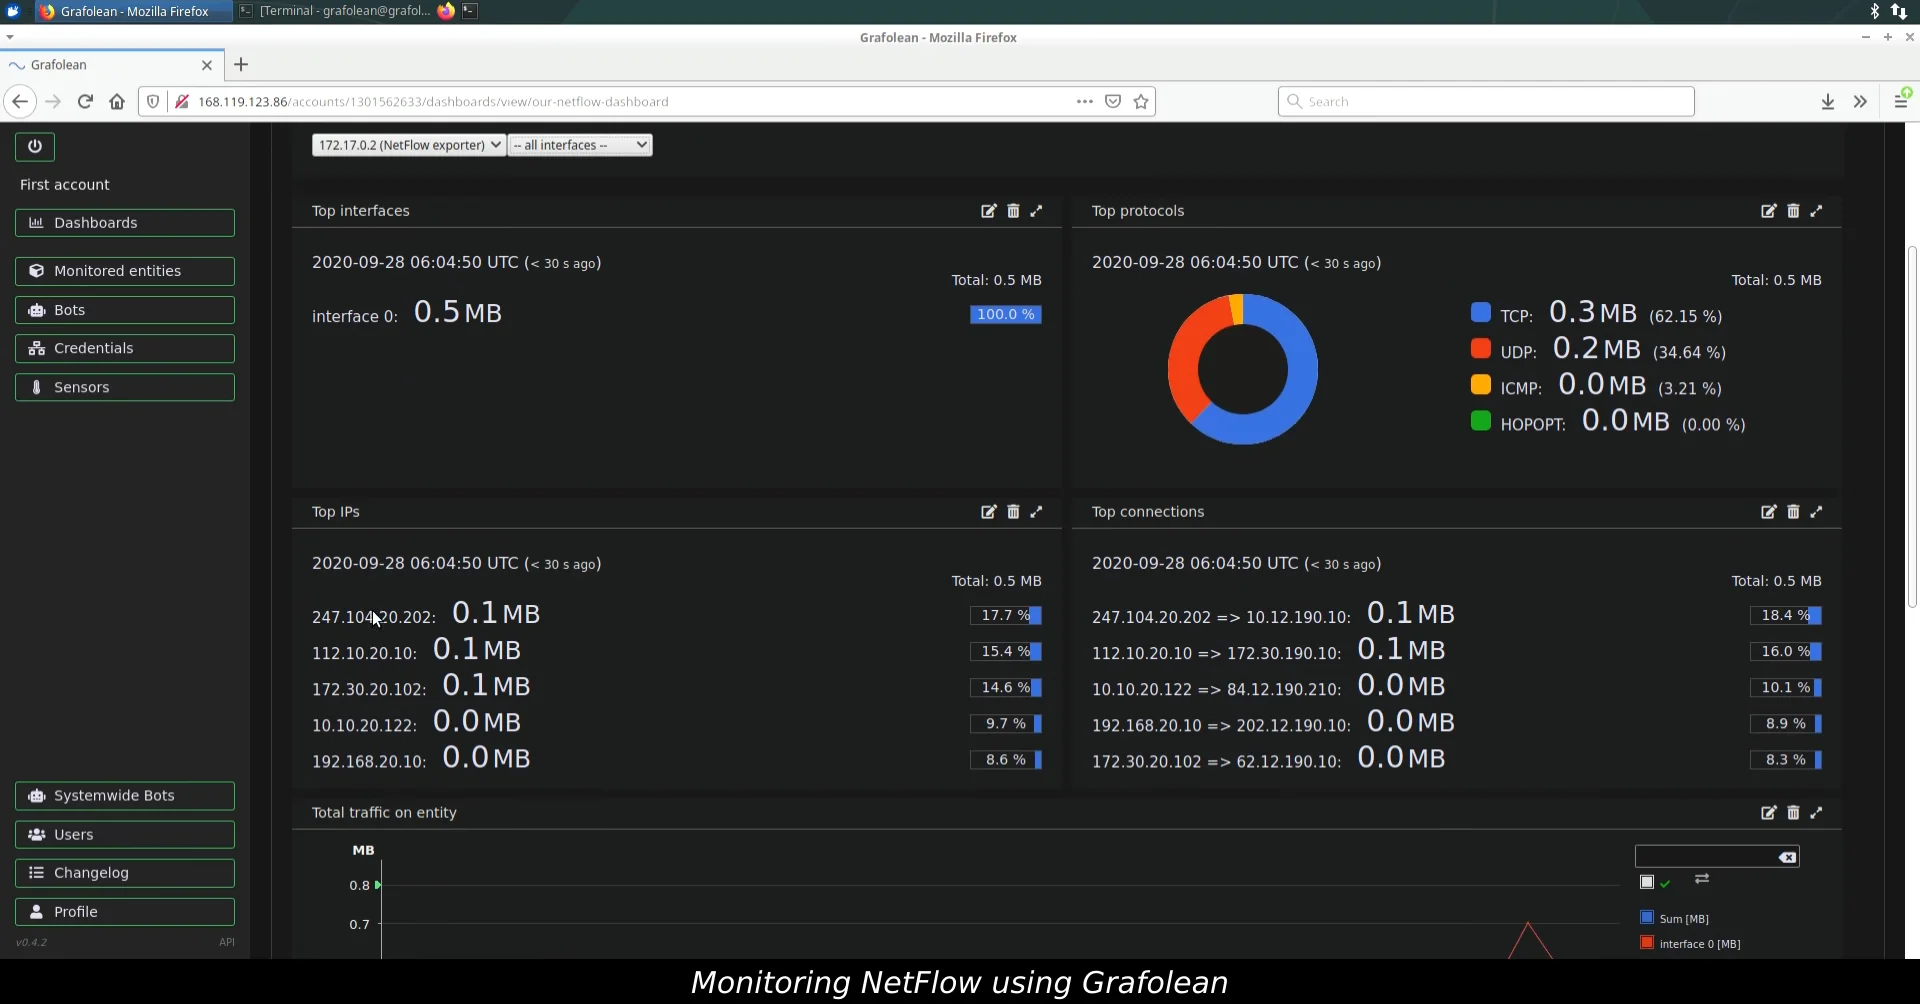
Task: Edit the Total traffic on entity chart
Action: tap(1770, 813)
